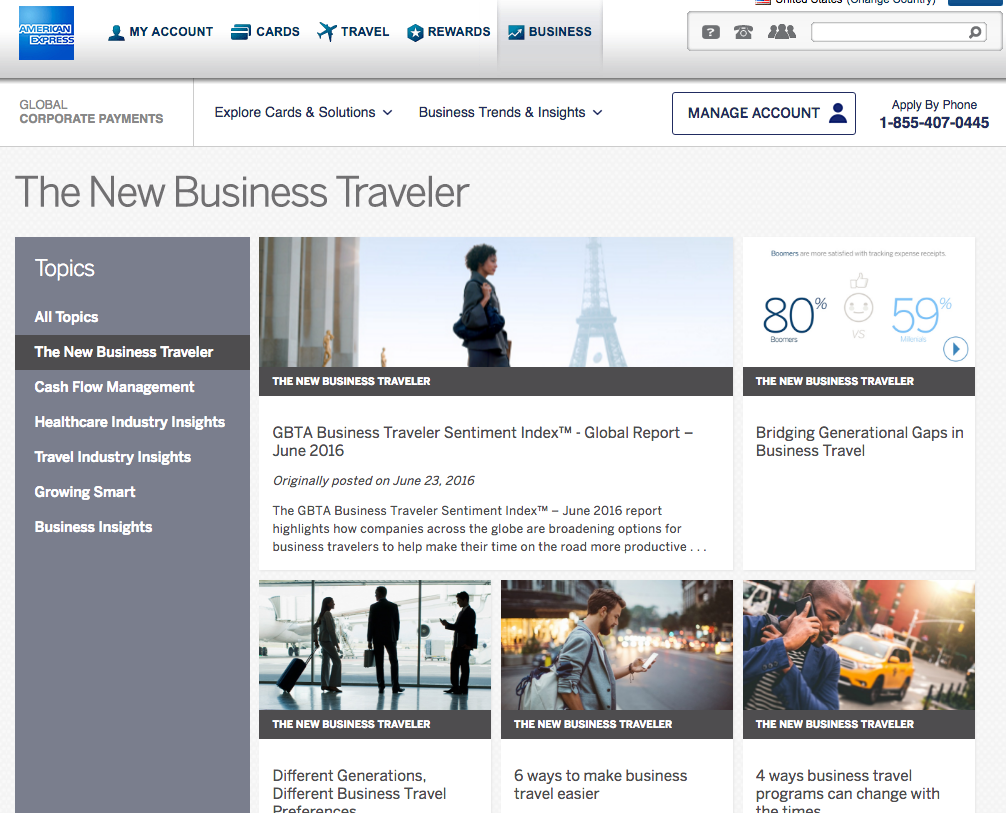The image size is (1006, 813).
Task: Select Cash Flow Management topic
Action: coord(114,387)
